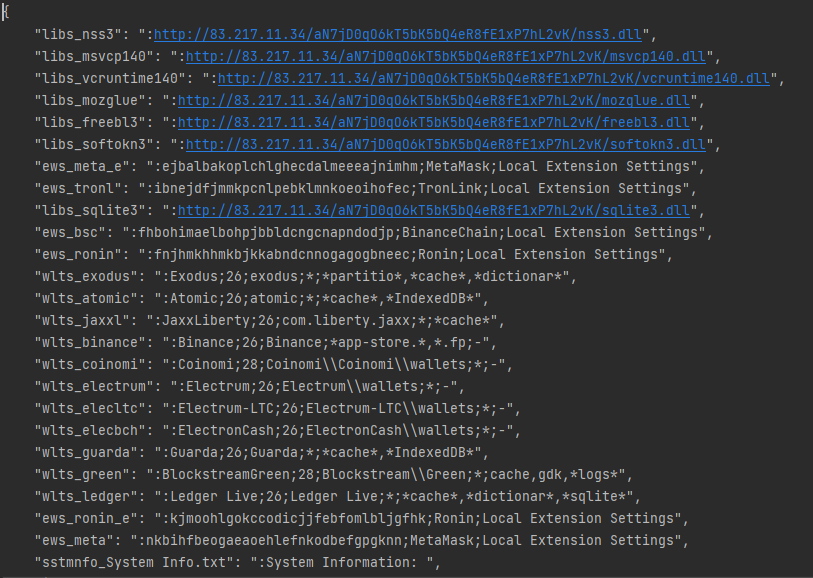Open the nss3.dll URL link
813x578 pixels.
point(398,35)
